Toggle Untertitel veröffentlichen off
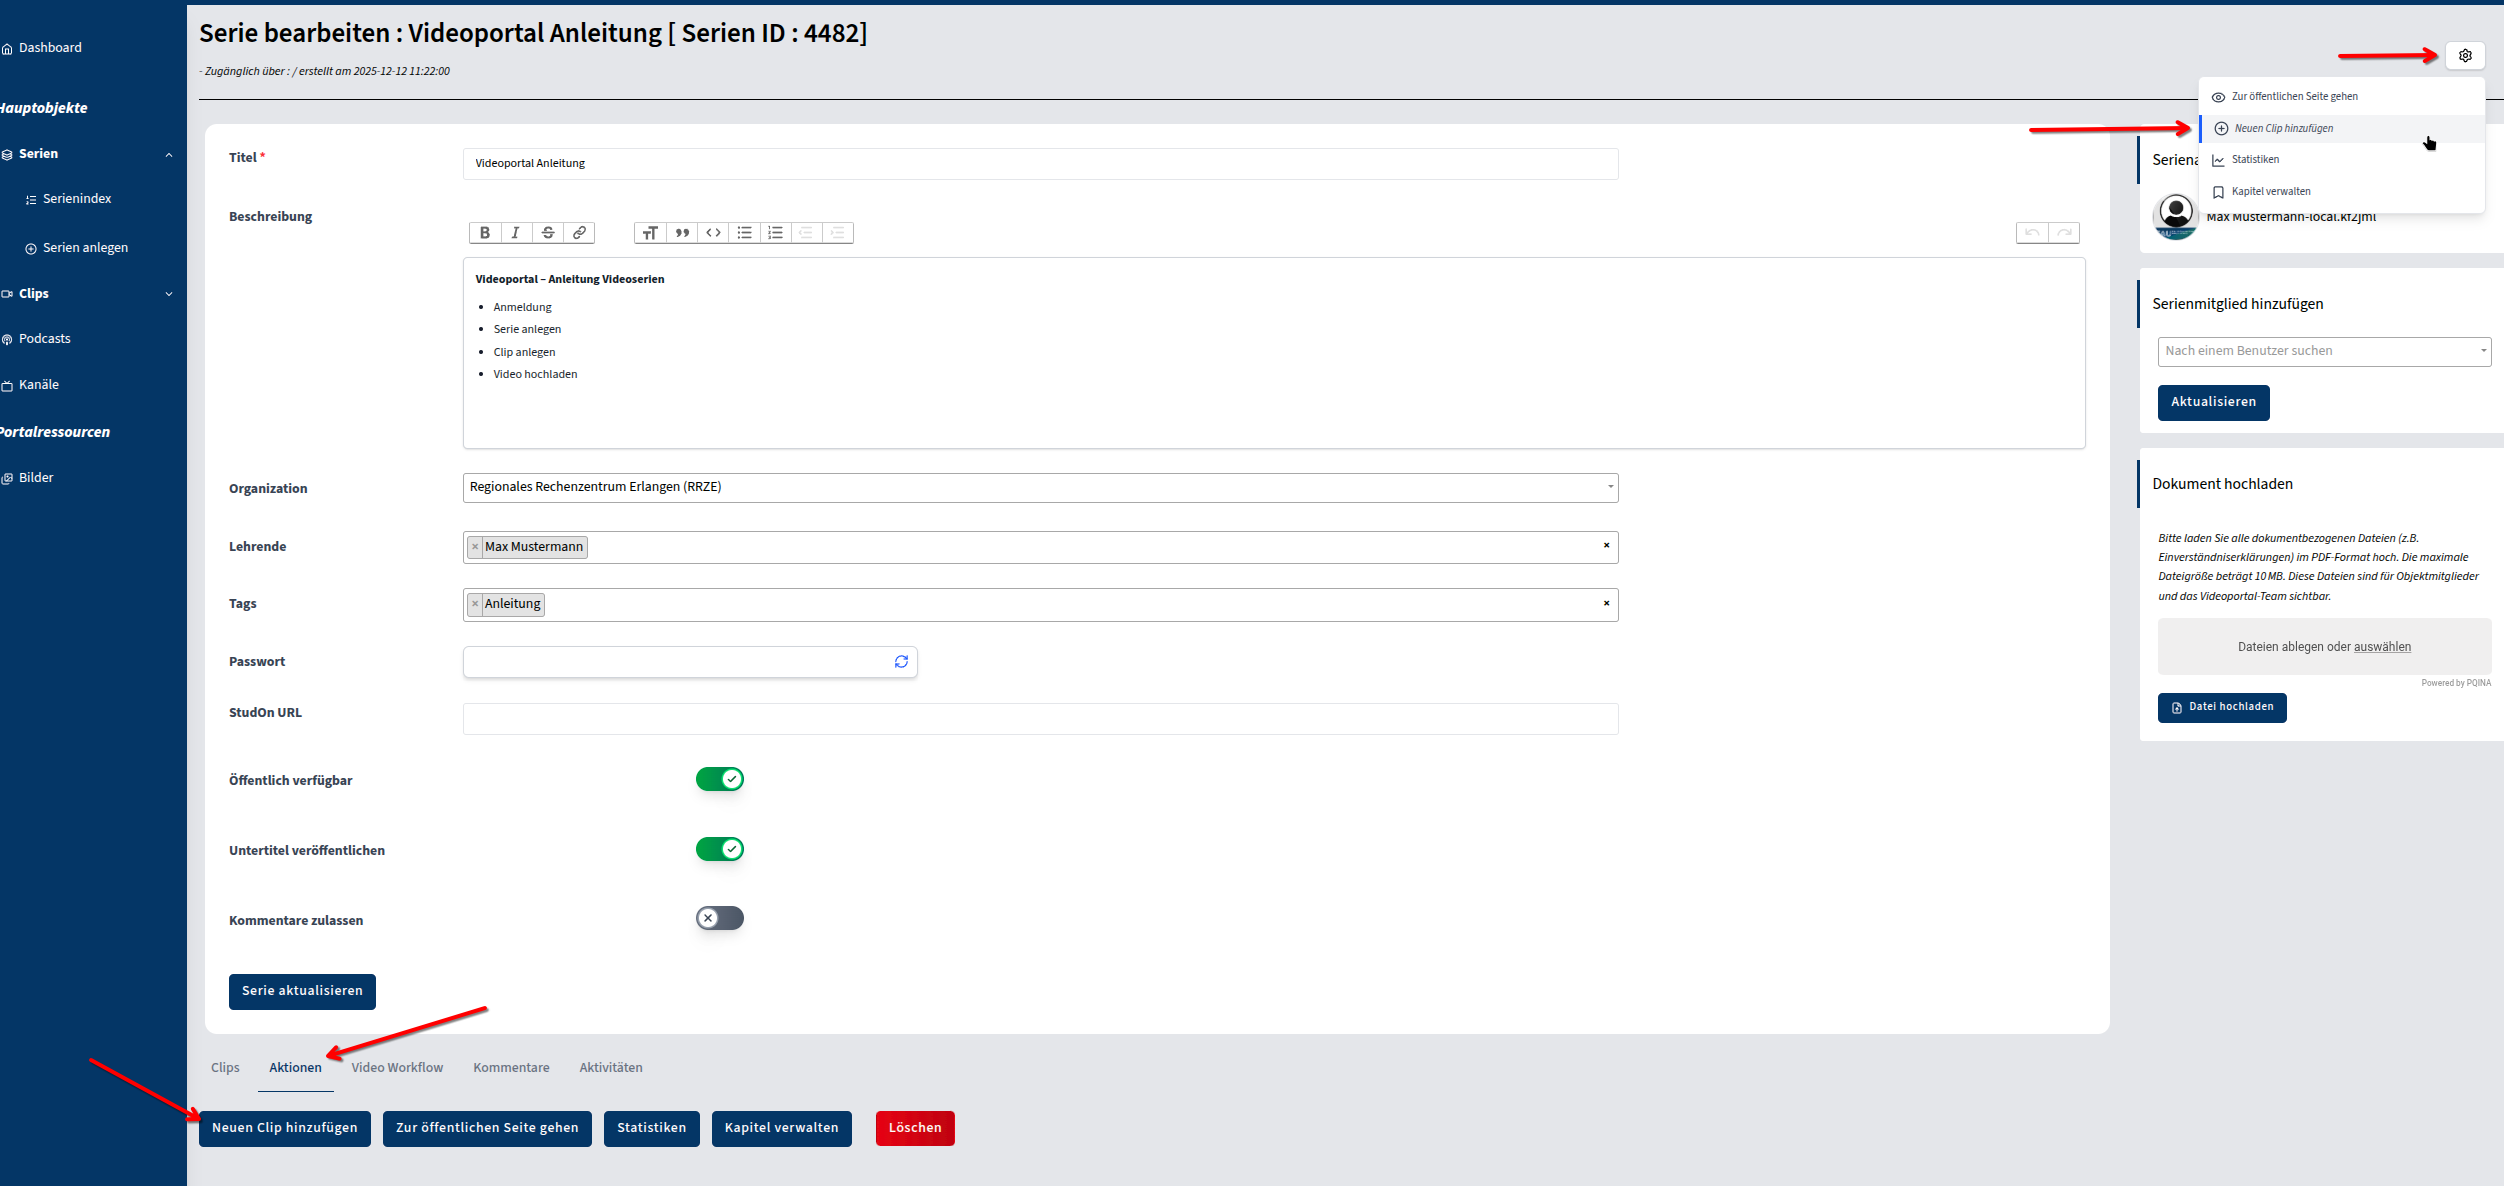 coord(720,849)
